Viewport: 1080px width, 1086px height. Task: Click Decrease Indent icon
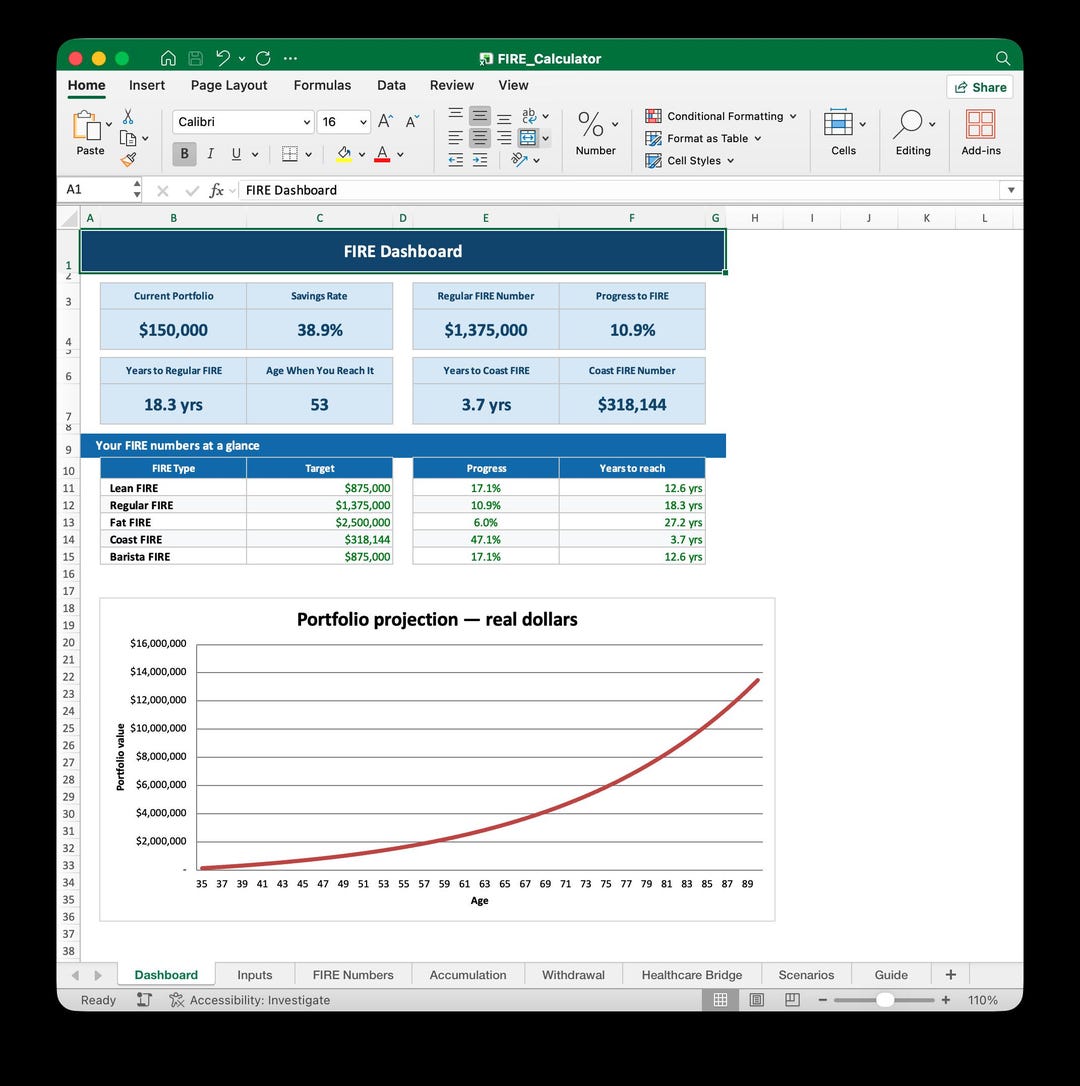455,160
